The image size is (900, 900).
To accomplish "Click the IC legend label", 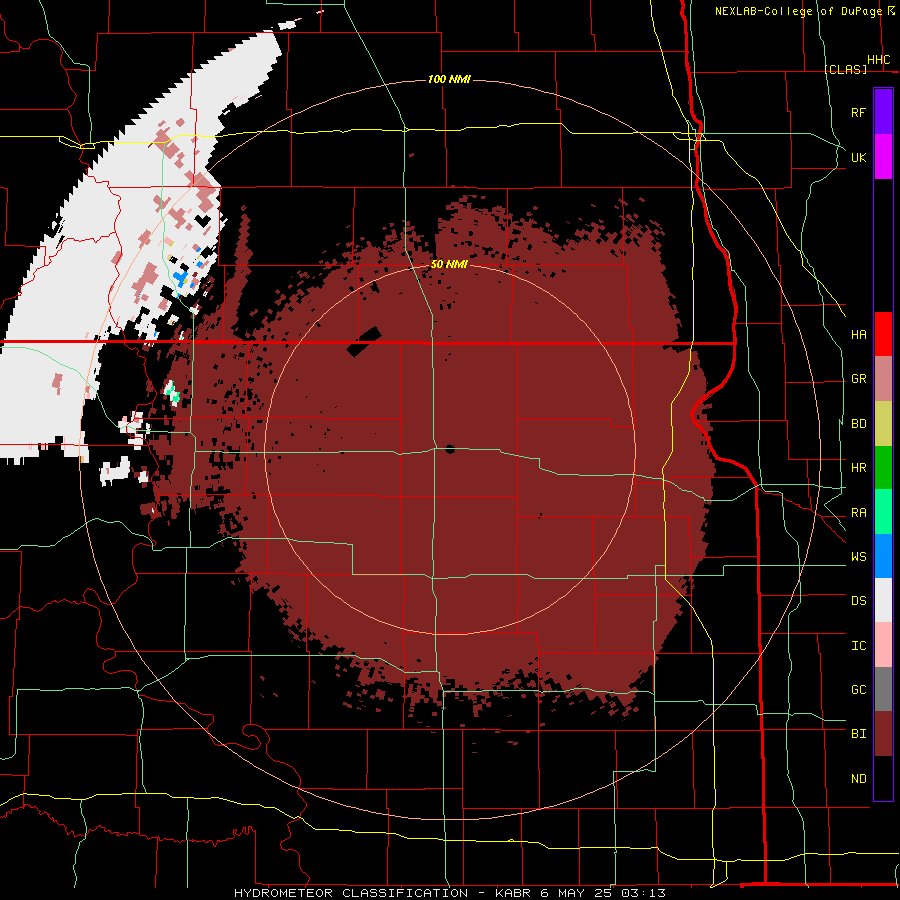I will click(859, 646).
